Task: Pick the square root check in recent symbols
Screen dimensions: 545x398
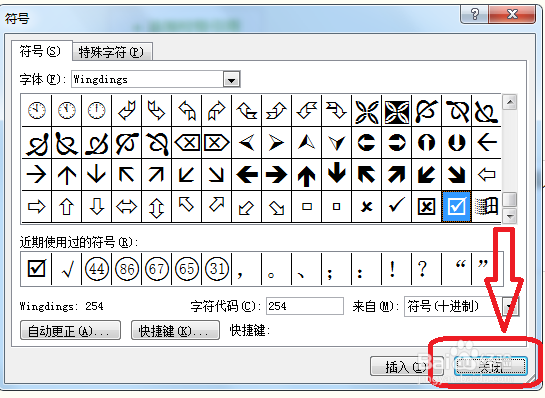Action: pyautogui.click(x=66, y=269)
